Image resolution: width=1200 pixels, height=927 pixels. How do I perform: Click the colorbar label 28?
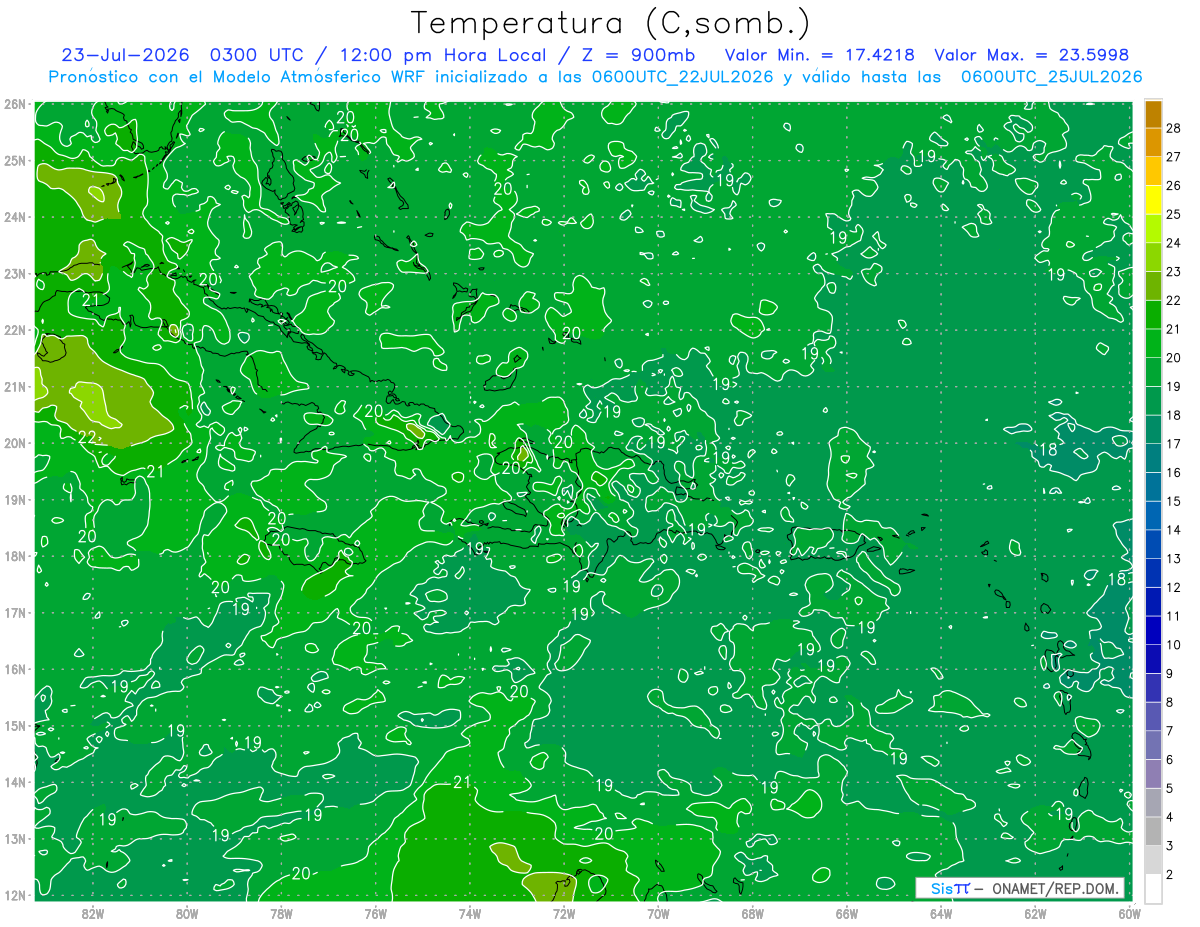click(x=1174, y=128)
